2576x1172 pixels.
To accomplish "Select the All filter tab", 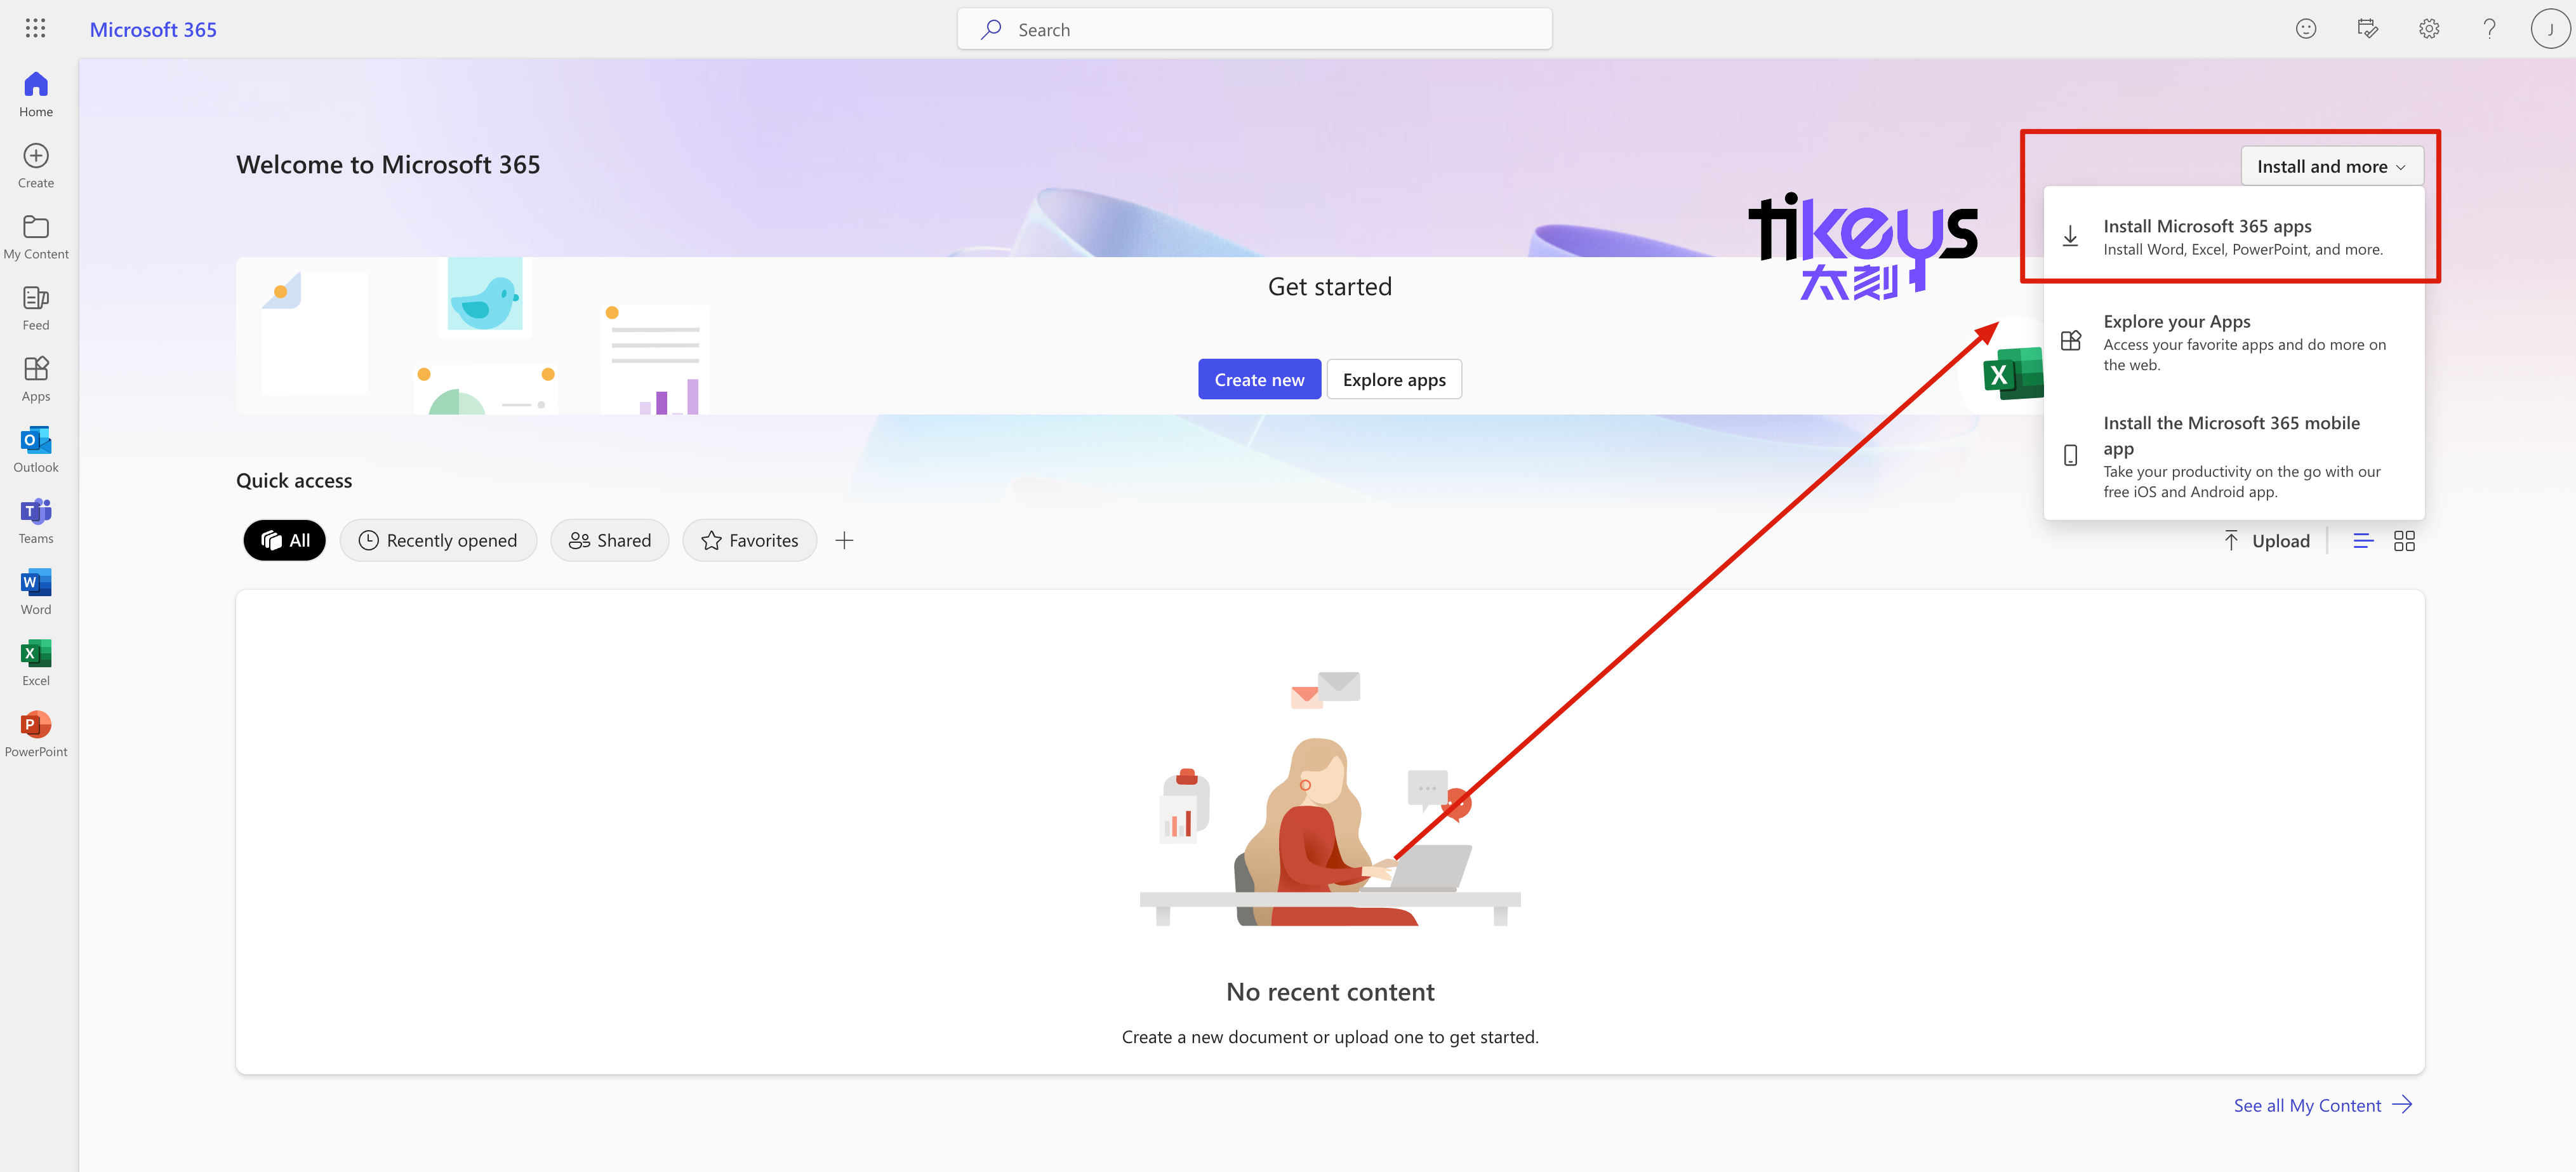I will tap(285, 541).
